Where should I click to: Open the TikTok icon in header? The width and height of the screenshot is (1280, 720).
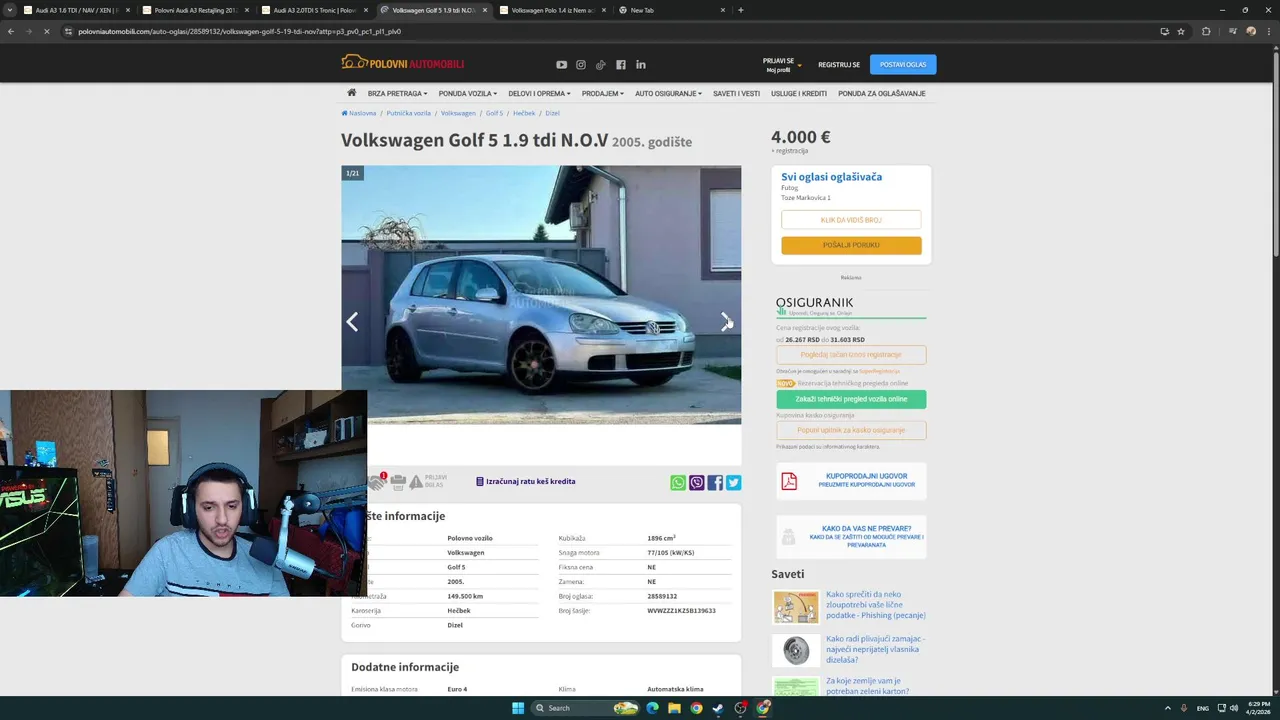(601, 65)
